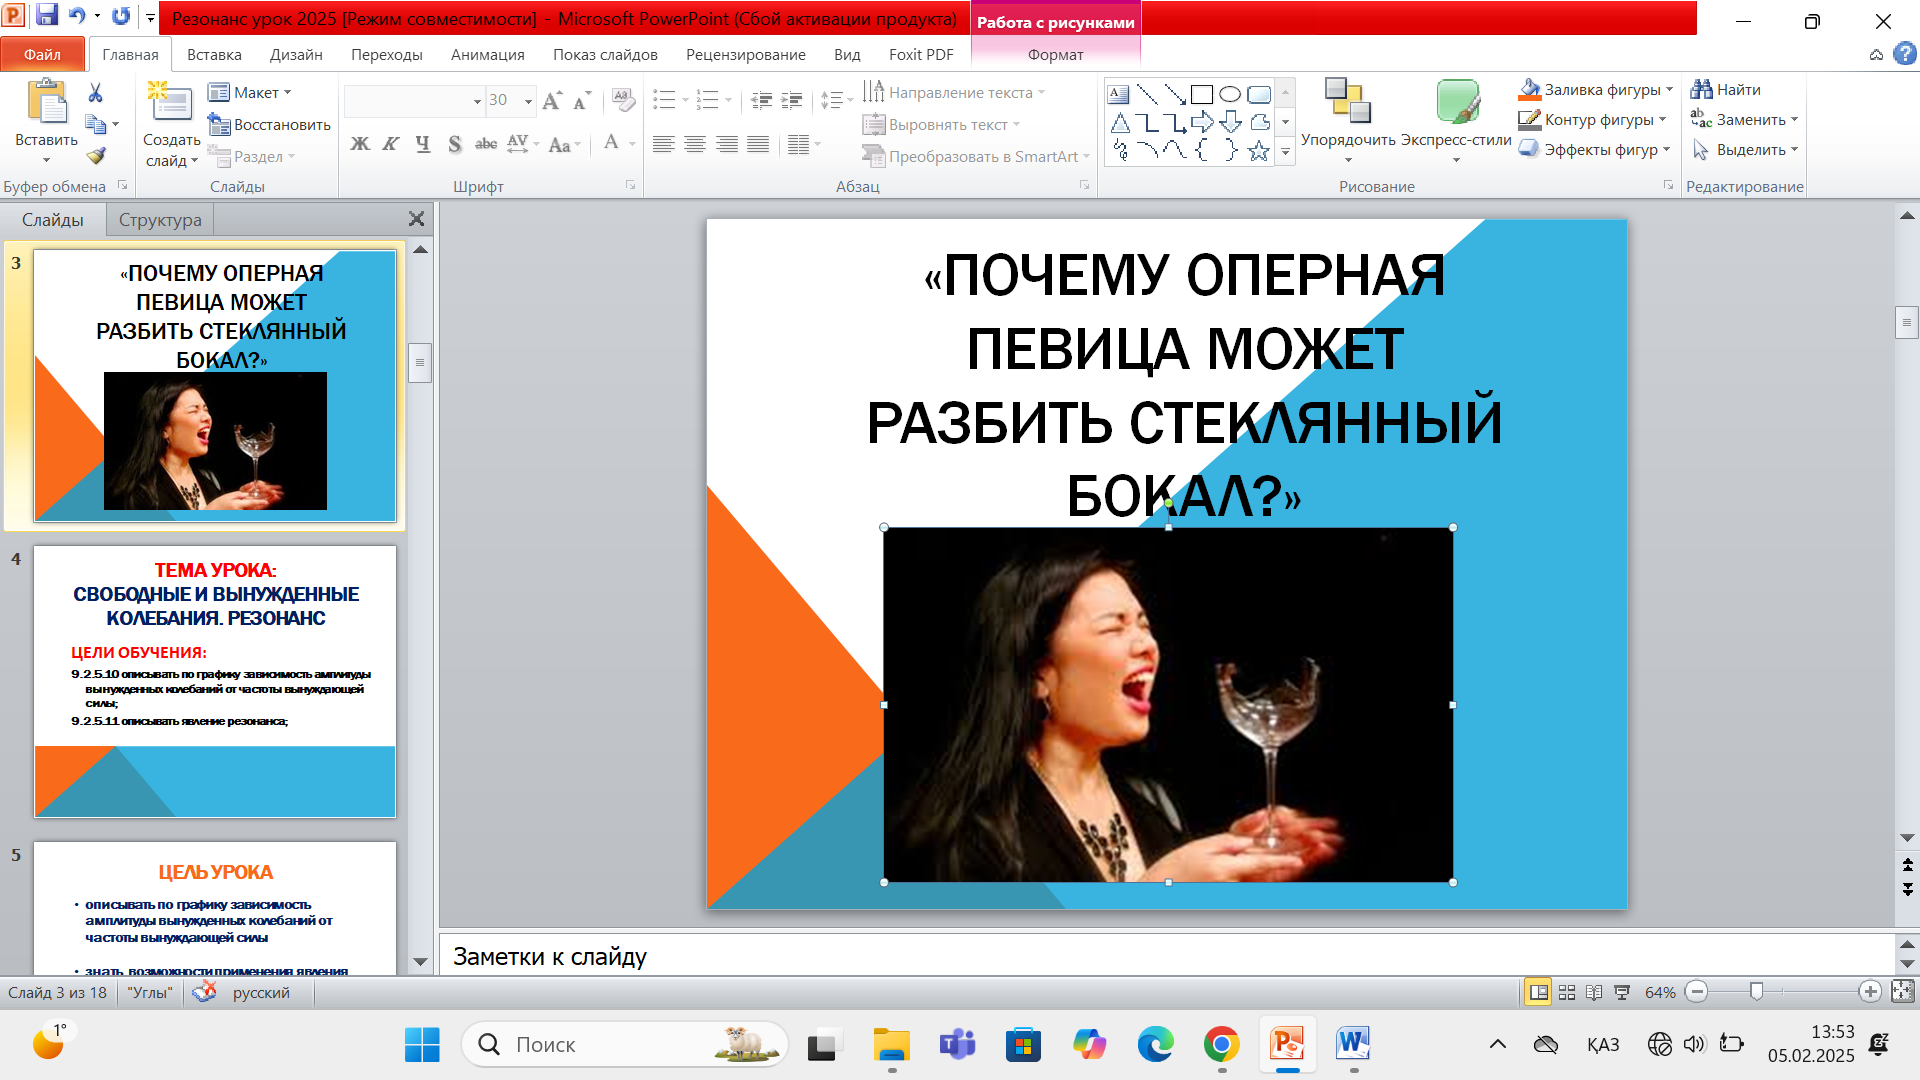Start slideshow from status bar icon
This screenshot has width=1920, height=1080.
1622,992
